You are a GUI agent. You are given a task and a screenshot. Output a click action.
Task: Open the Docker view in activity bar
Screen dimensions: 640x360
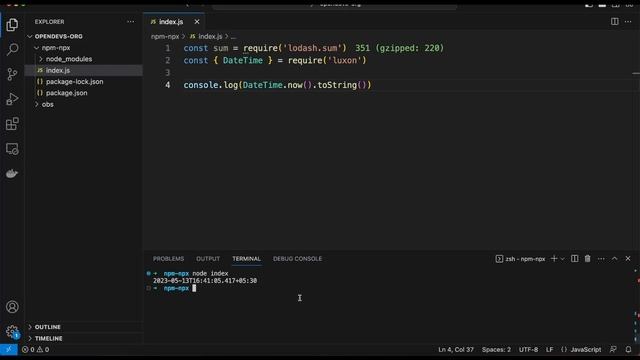point(12,173)
